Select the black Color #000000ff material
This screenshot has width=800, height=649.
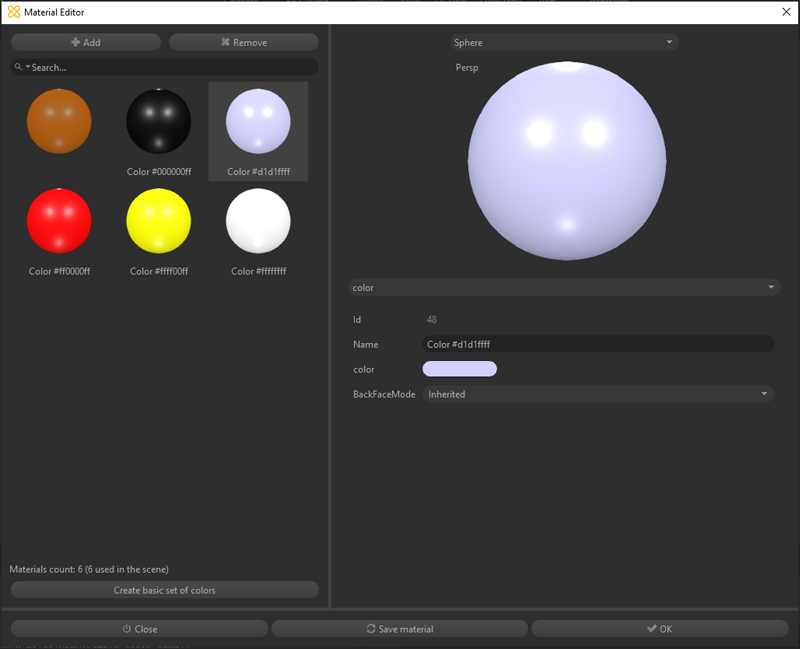pos(159,131)
